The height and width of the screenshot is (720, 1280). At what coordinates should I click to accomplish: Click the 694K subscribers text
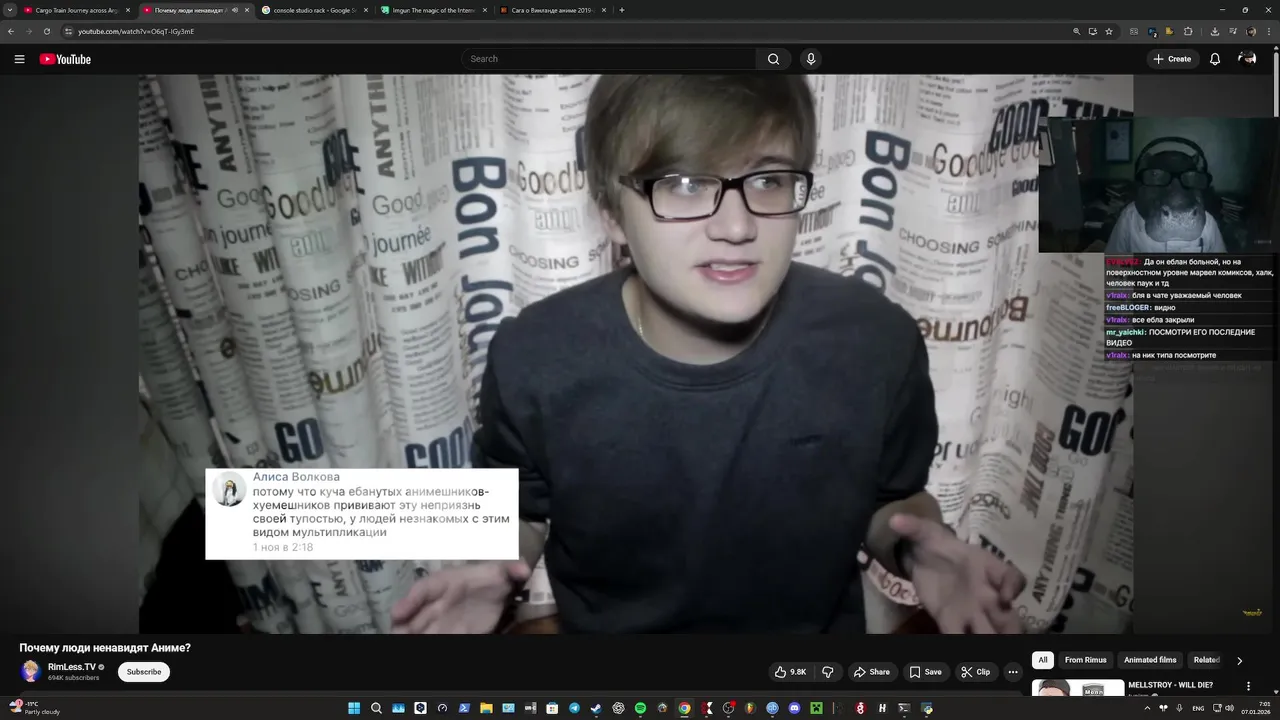coord(73,678)
